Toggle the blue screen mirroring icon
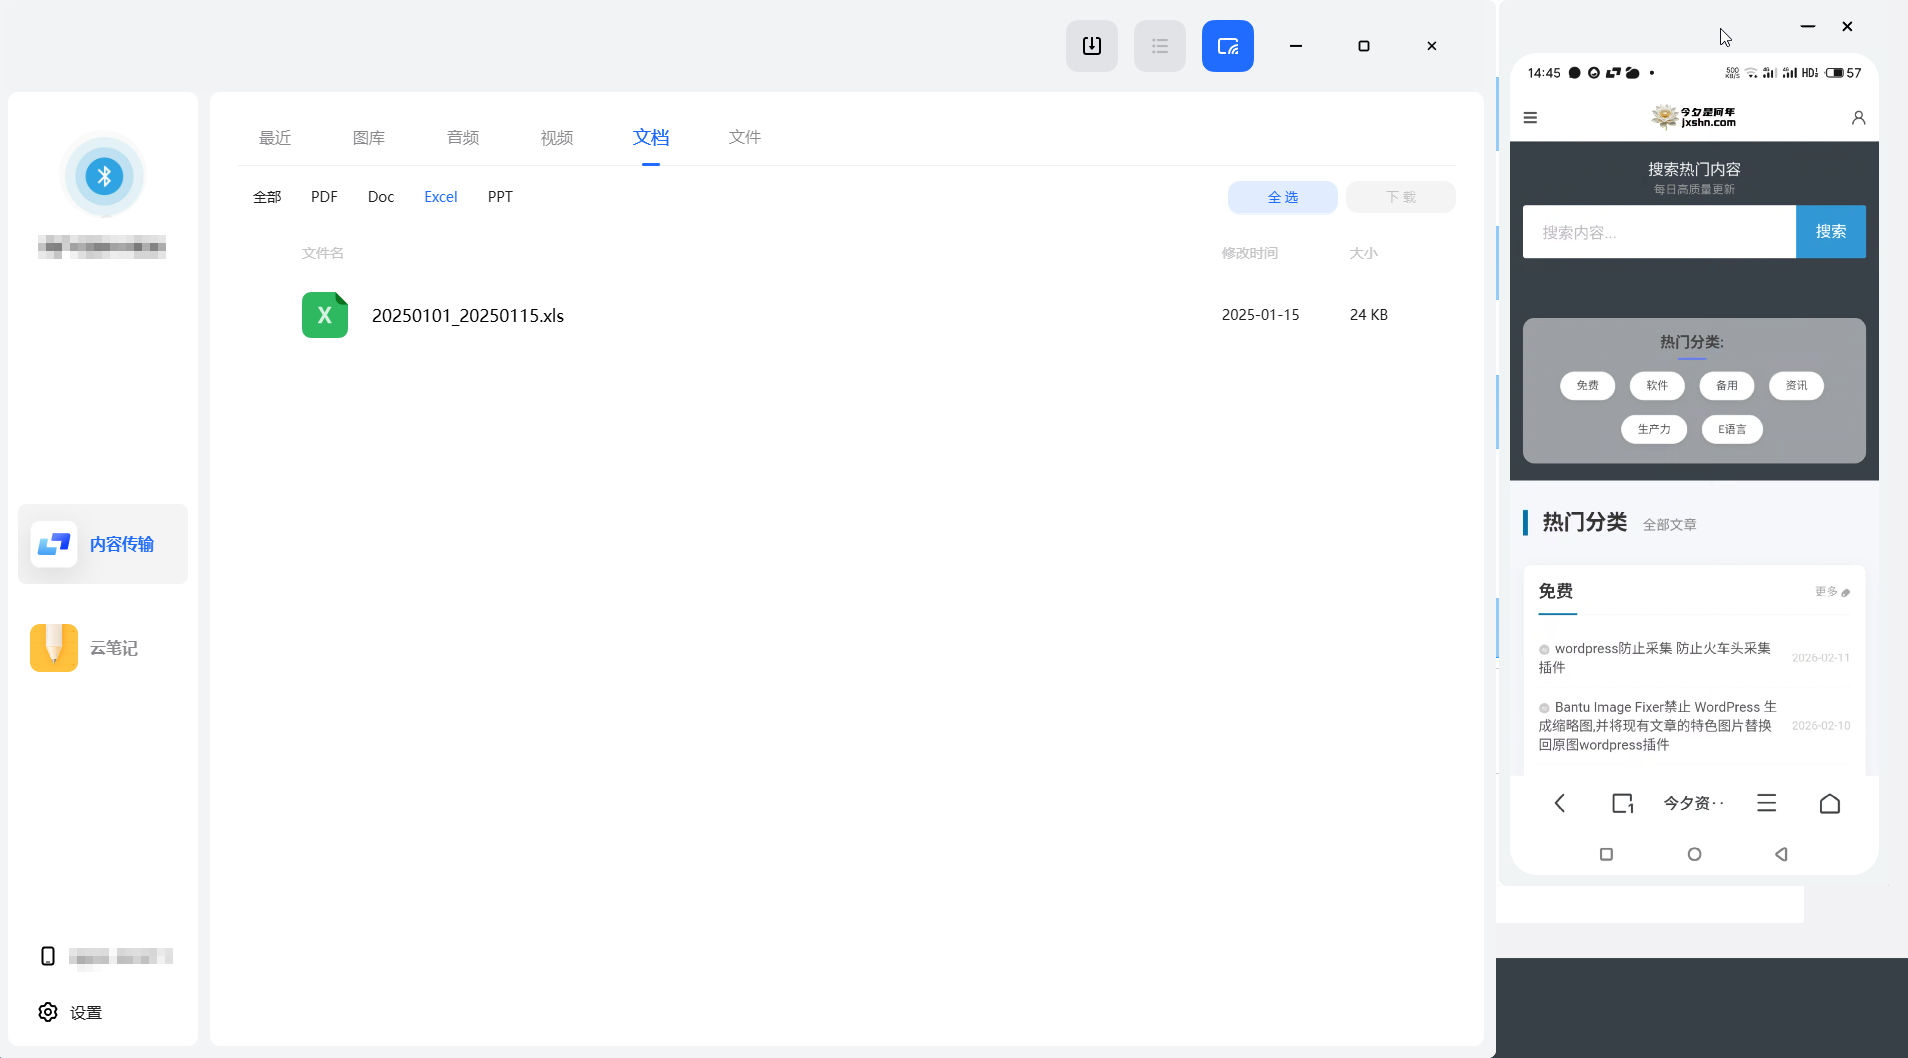This screenshot has width=1908, height=1058. (1227, 46)
